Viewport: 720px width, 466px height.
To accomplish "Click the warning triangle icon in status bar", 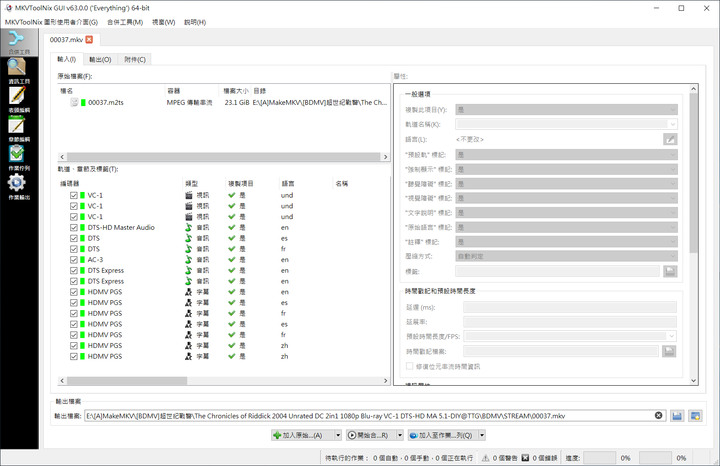I will click(486, 458).
